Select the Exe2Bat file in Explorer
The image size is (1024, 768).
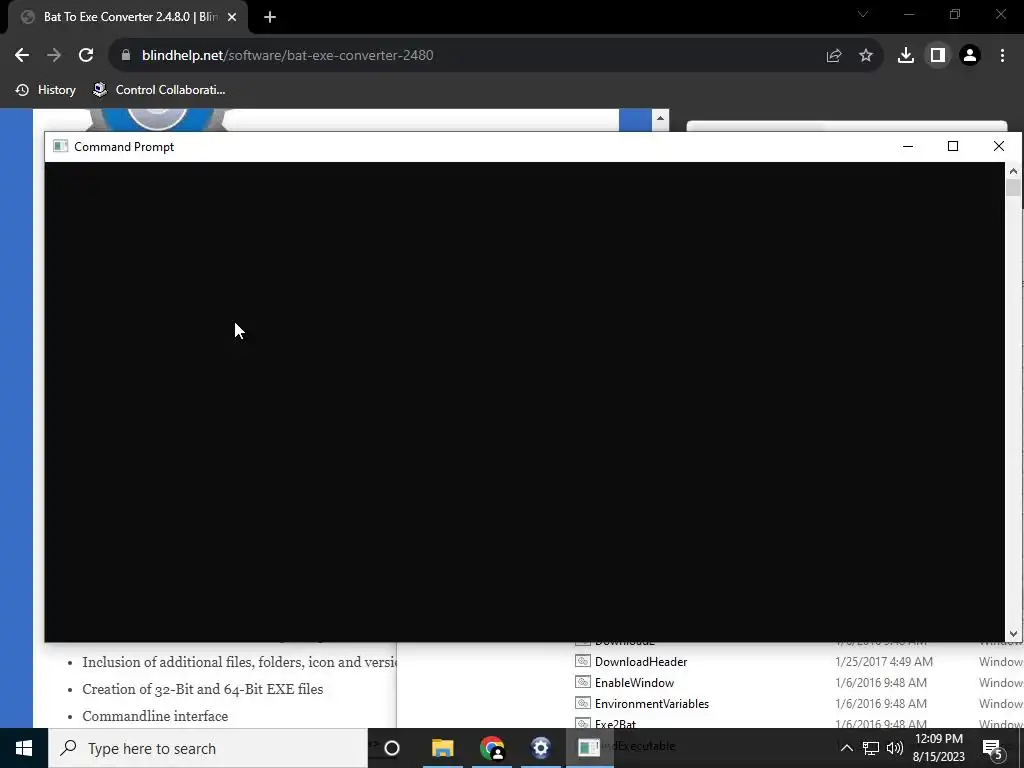tap(615, 724)
